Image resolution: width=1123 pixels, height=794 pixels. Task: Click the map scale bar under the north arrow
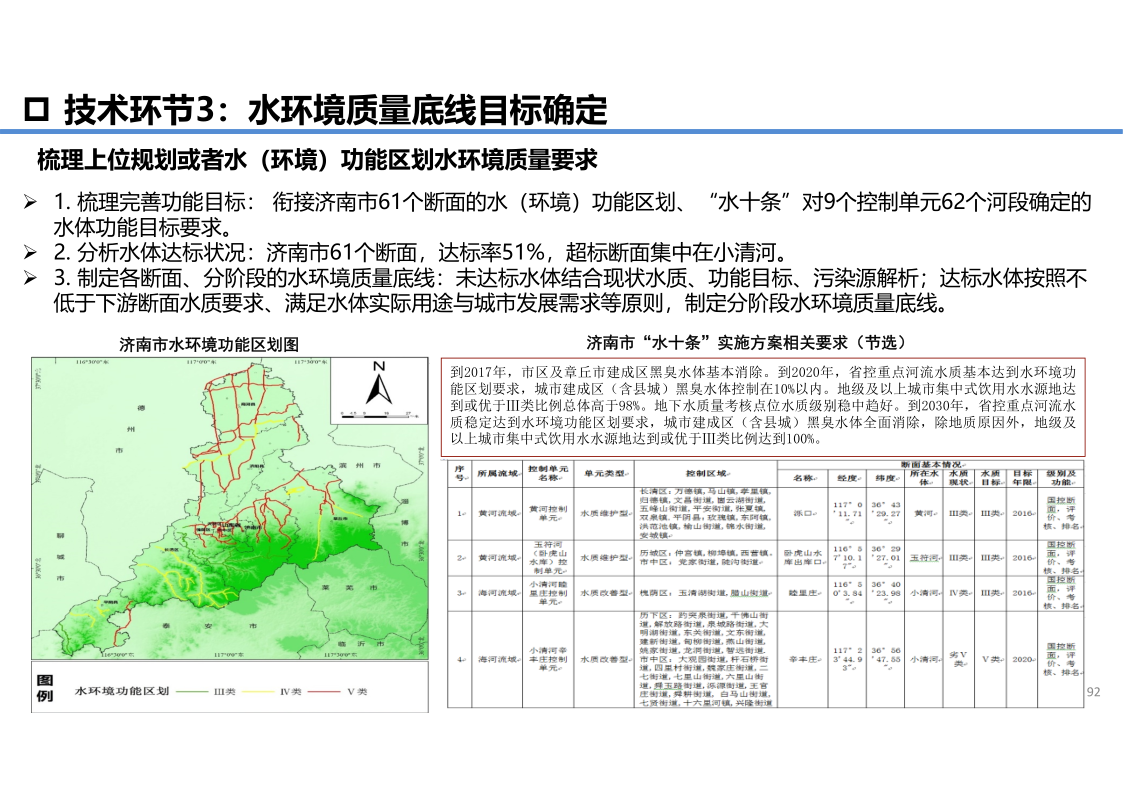(x=378, y=414)
